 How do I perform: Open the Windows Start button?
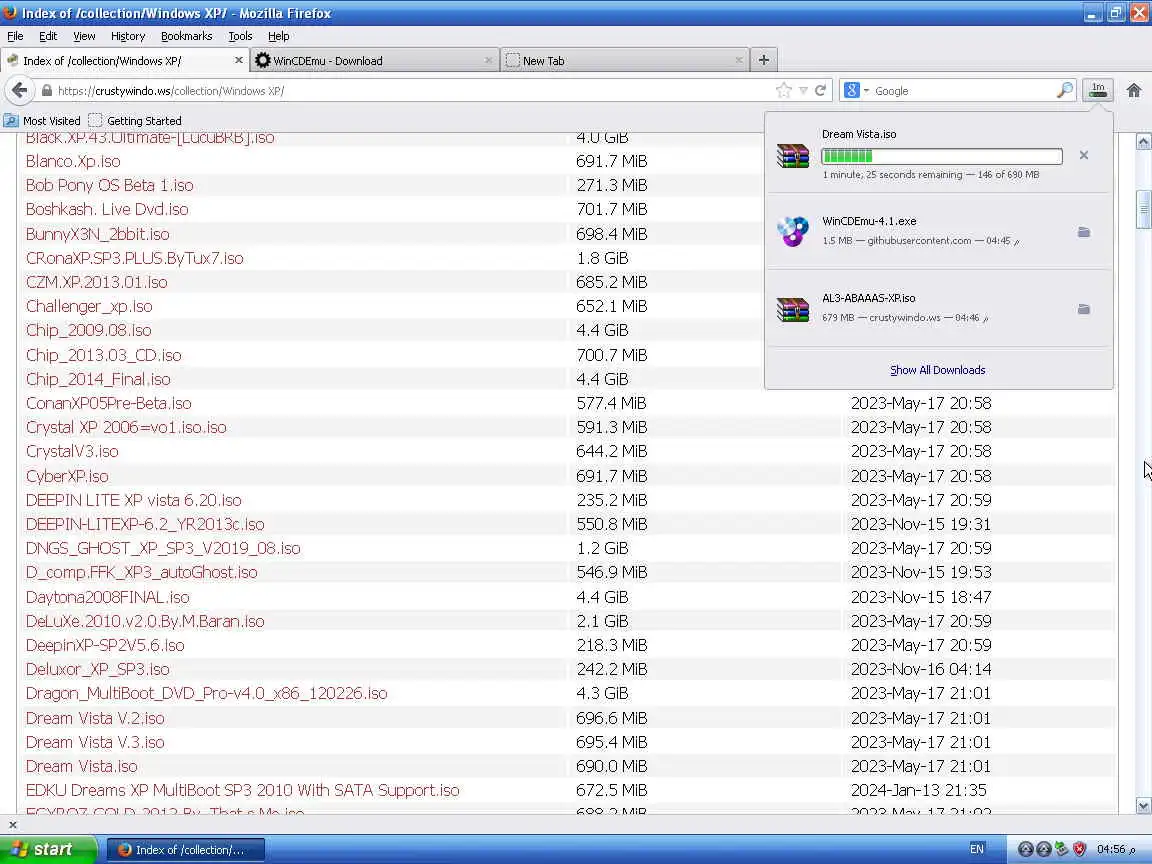pos(48,849)
